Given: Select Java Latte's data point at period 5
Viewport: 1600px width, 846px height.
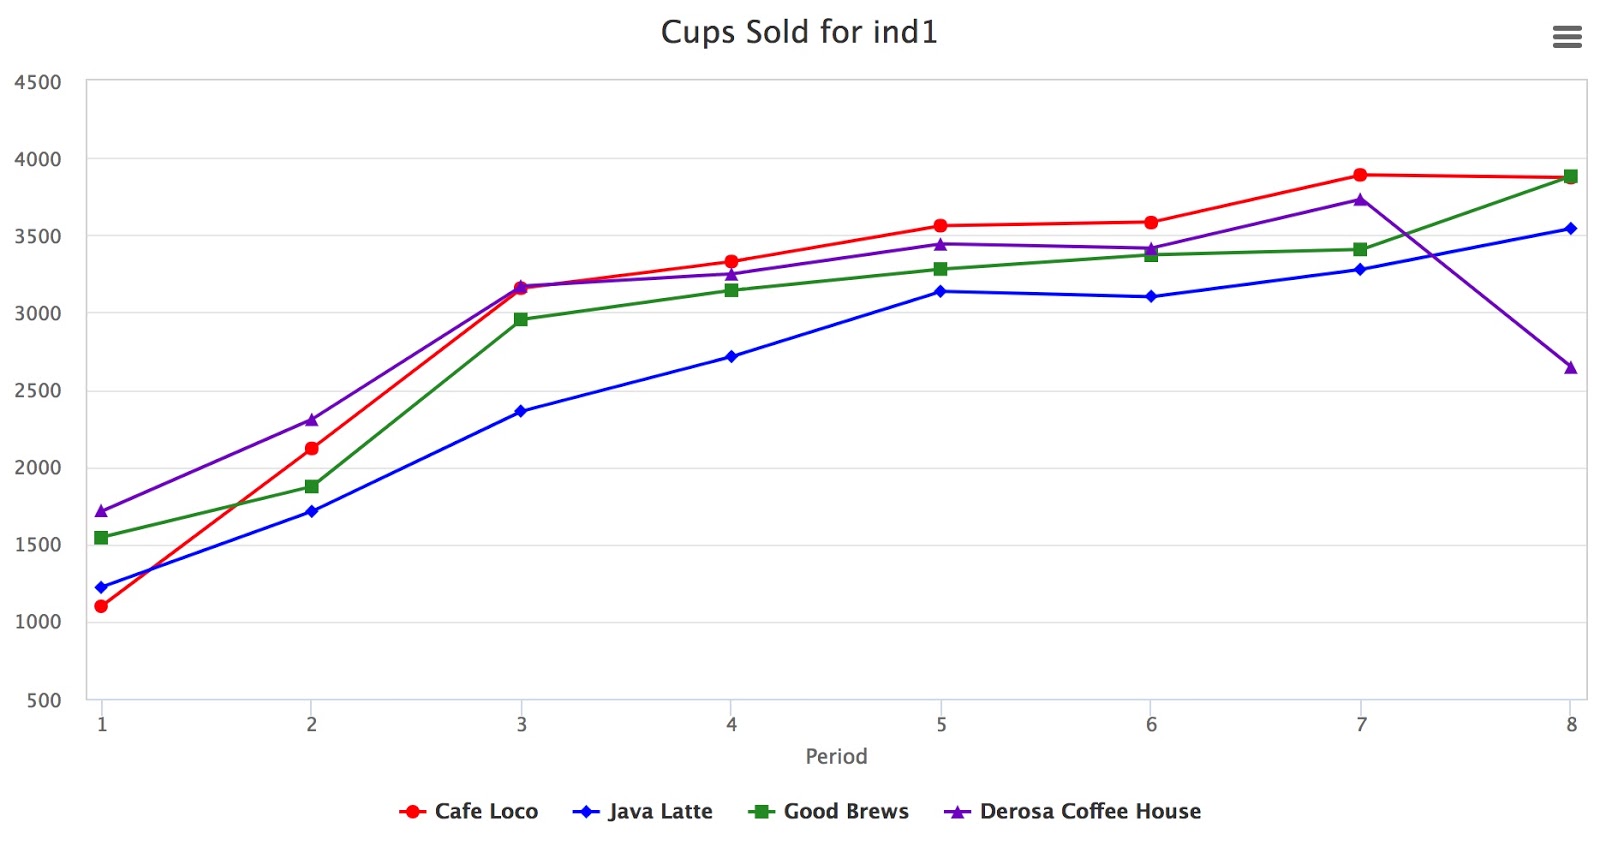Looking at the screenshot, I should [x=941, y=290].
